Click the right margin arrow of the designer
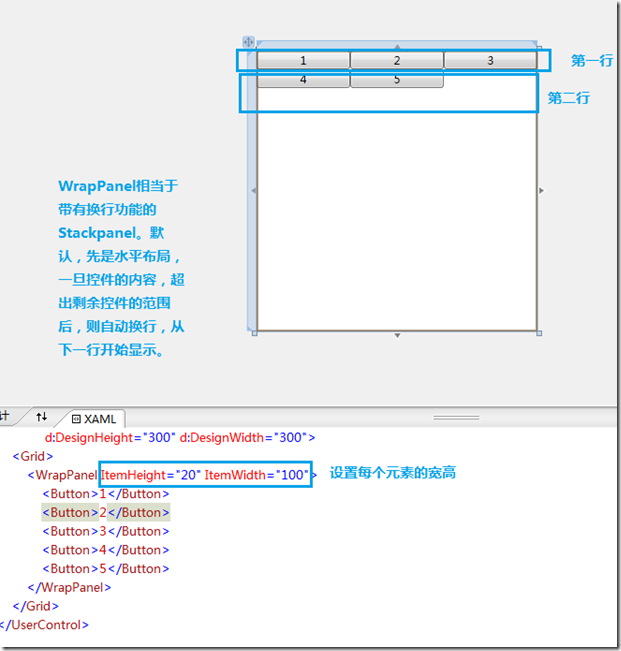 tap(541, 191)
